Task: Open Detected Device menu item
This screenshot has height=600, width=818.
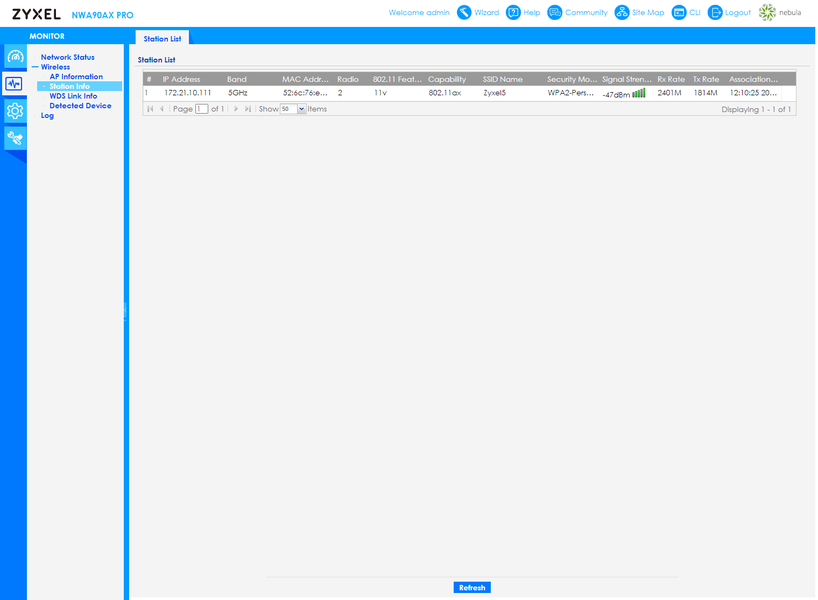Action: (80, 106)
